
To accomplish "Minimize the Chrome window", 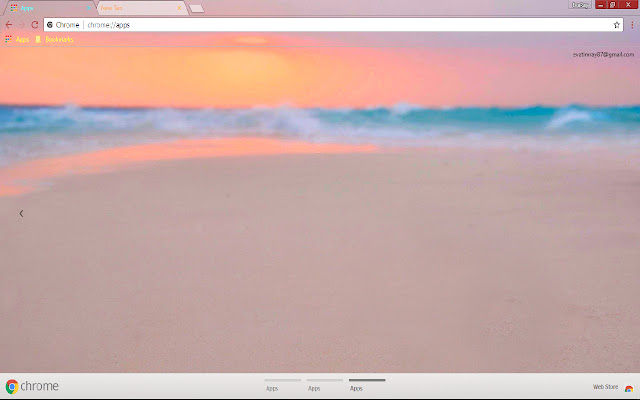I will pos(600,4).
